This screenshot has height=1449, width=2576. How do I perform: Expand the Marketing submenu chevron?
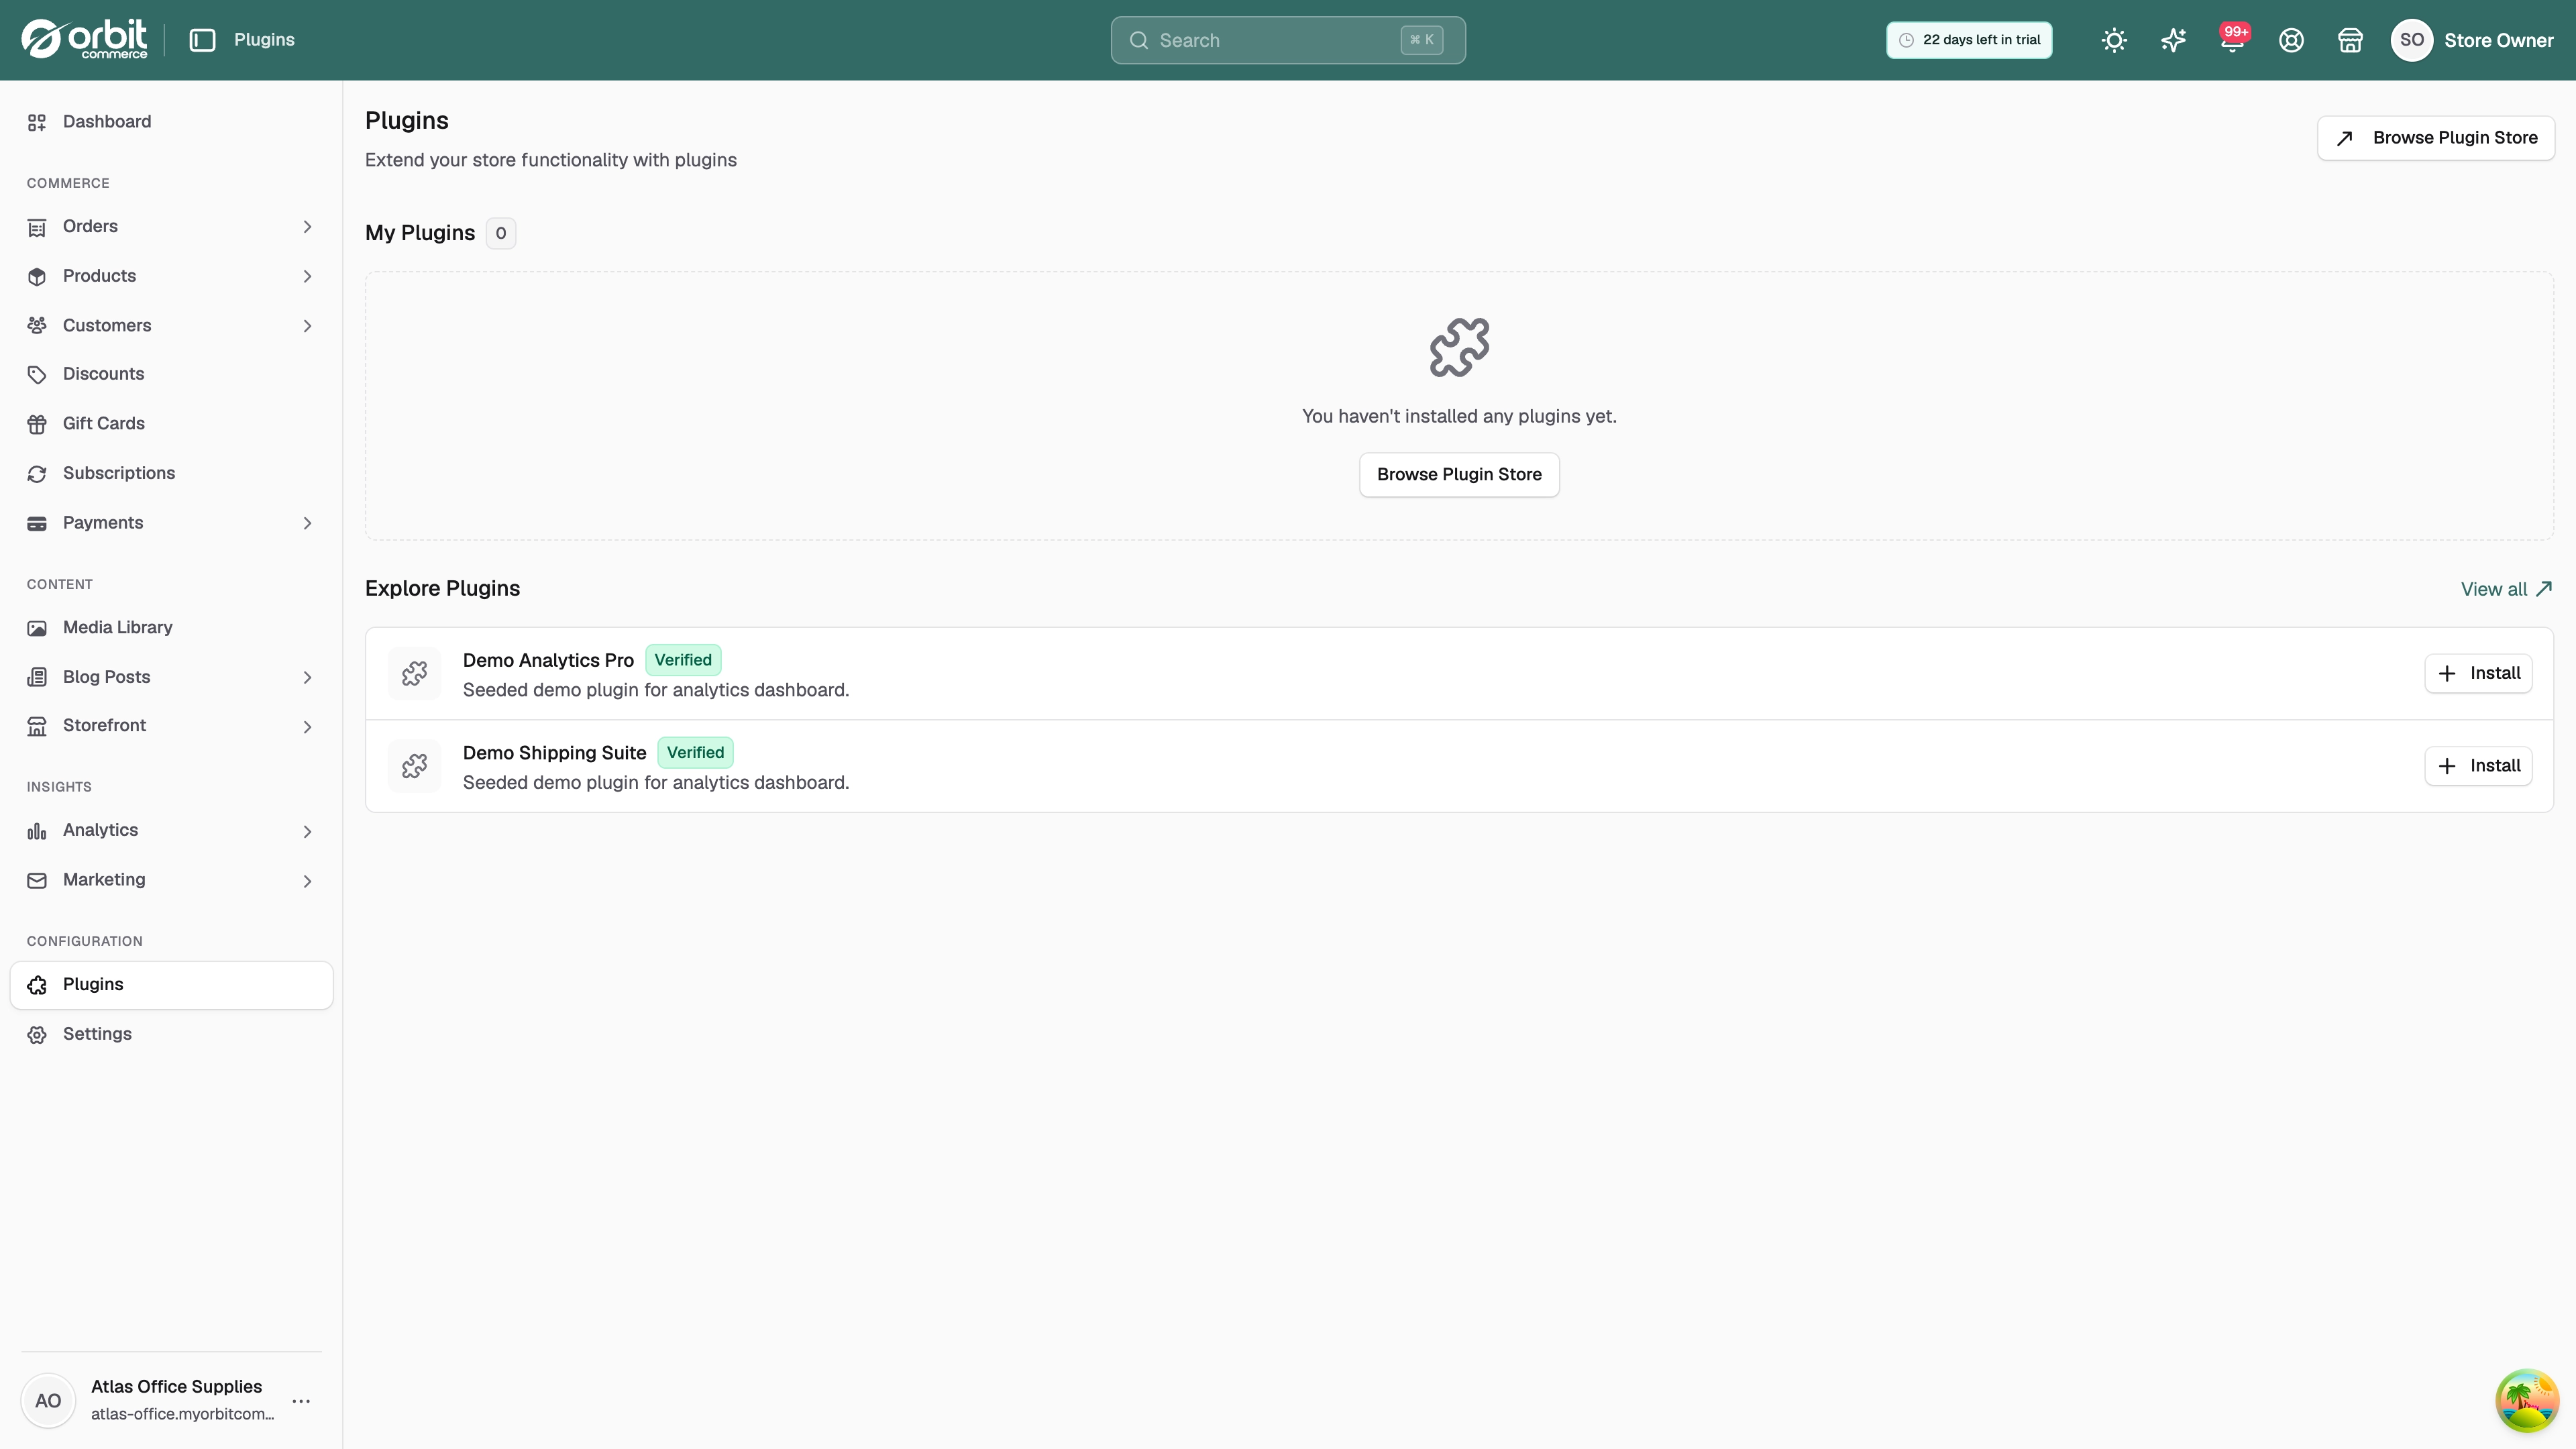click(307, 881)
